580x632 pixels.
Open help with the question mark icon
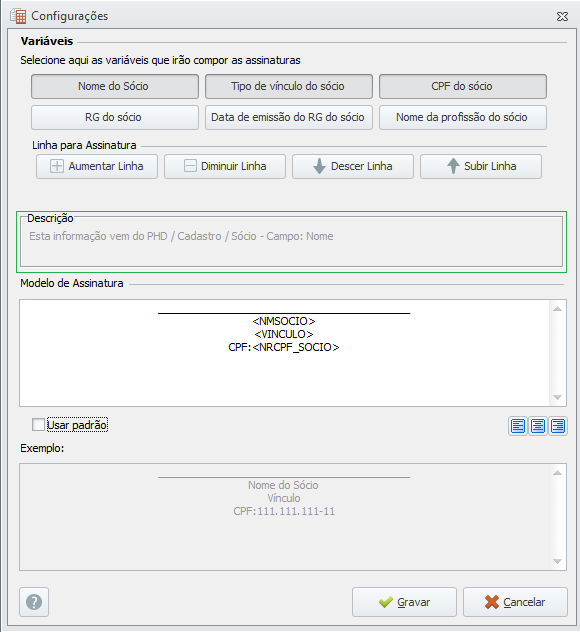pos(34,602)
